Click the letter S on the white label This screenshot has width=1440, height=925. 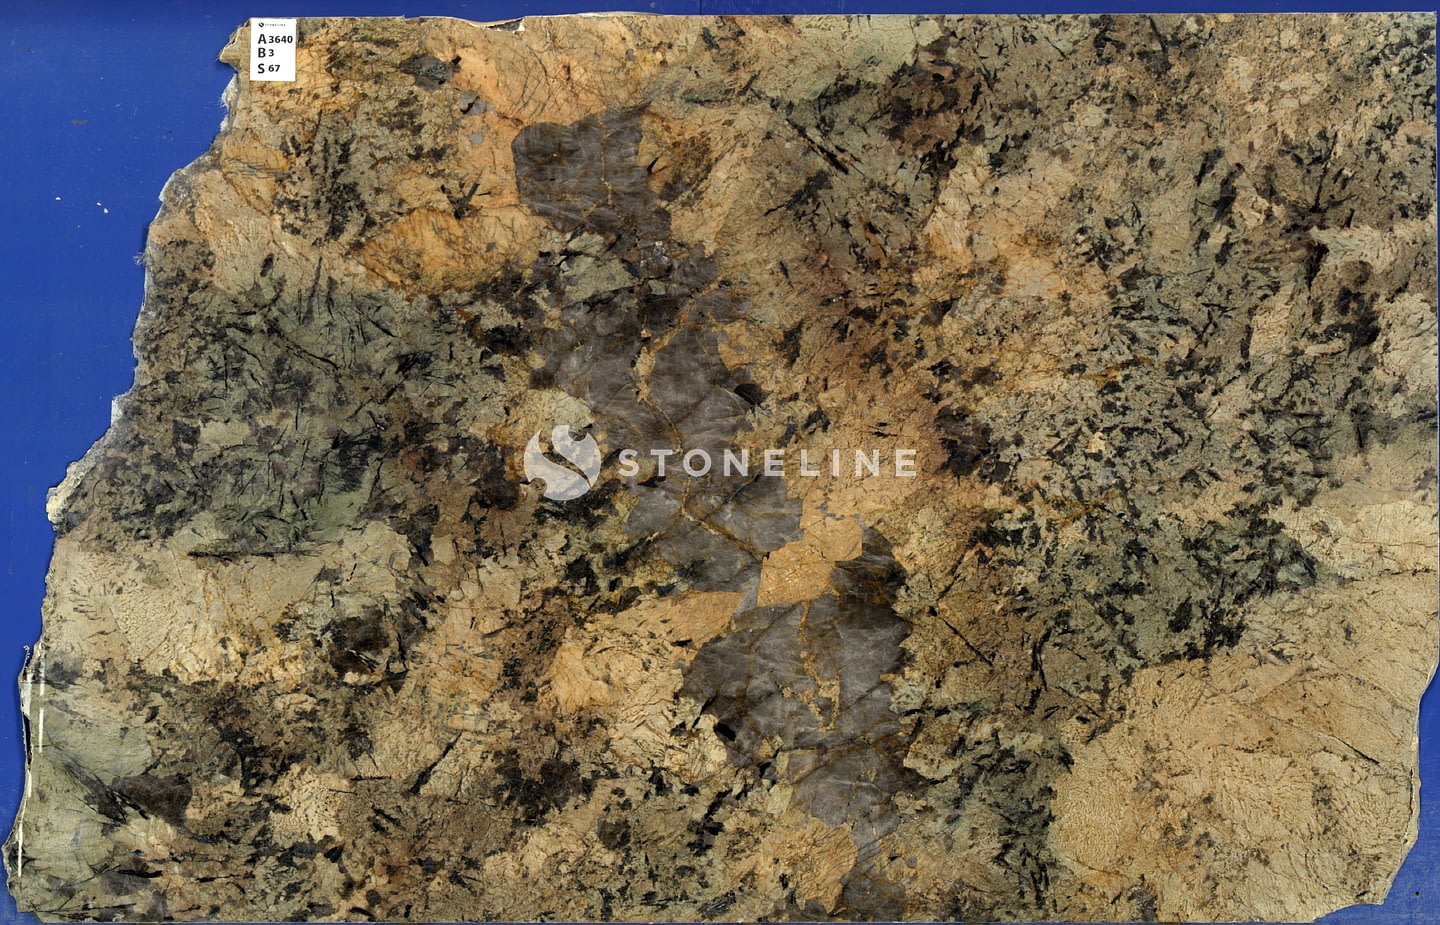(x=261, y=69)
